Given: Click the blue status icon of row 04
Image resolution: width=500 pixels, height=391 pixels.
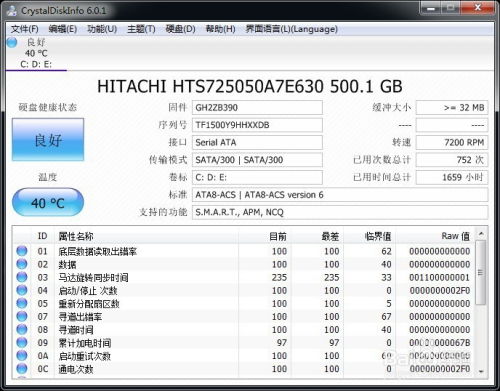Looking at the screenshot, I should pos(22,290).
